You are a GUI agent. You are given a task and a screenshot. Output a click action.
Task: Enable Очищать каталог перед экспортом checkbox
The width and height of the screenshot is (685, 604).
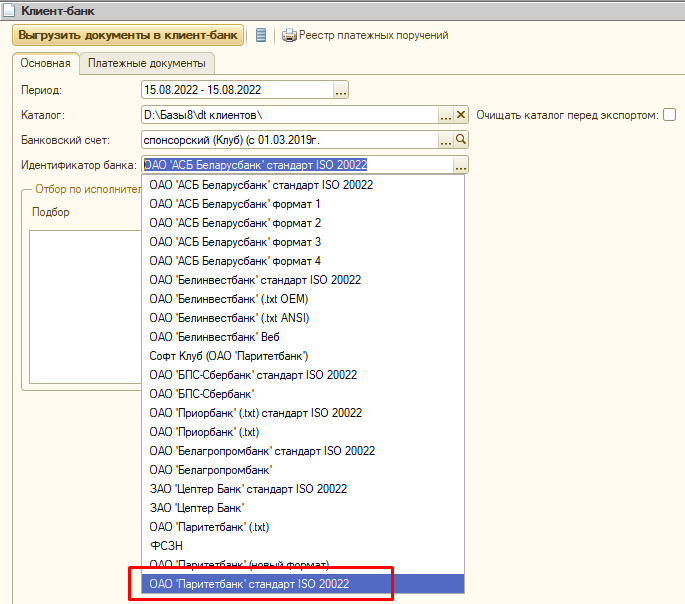670,115
